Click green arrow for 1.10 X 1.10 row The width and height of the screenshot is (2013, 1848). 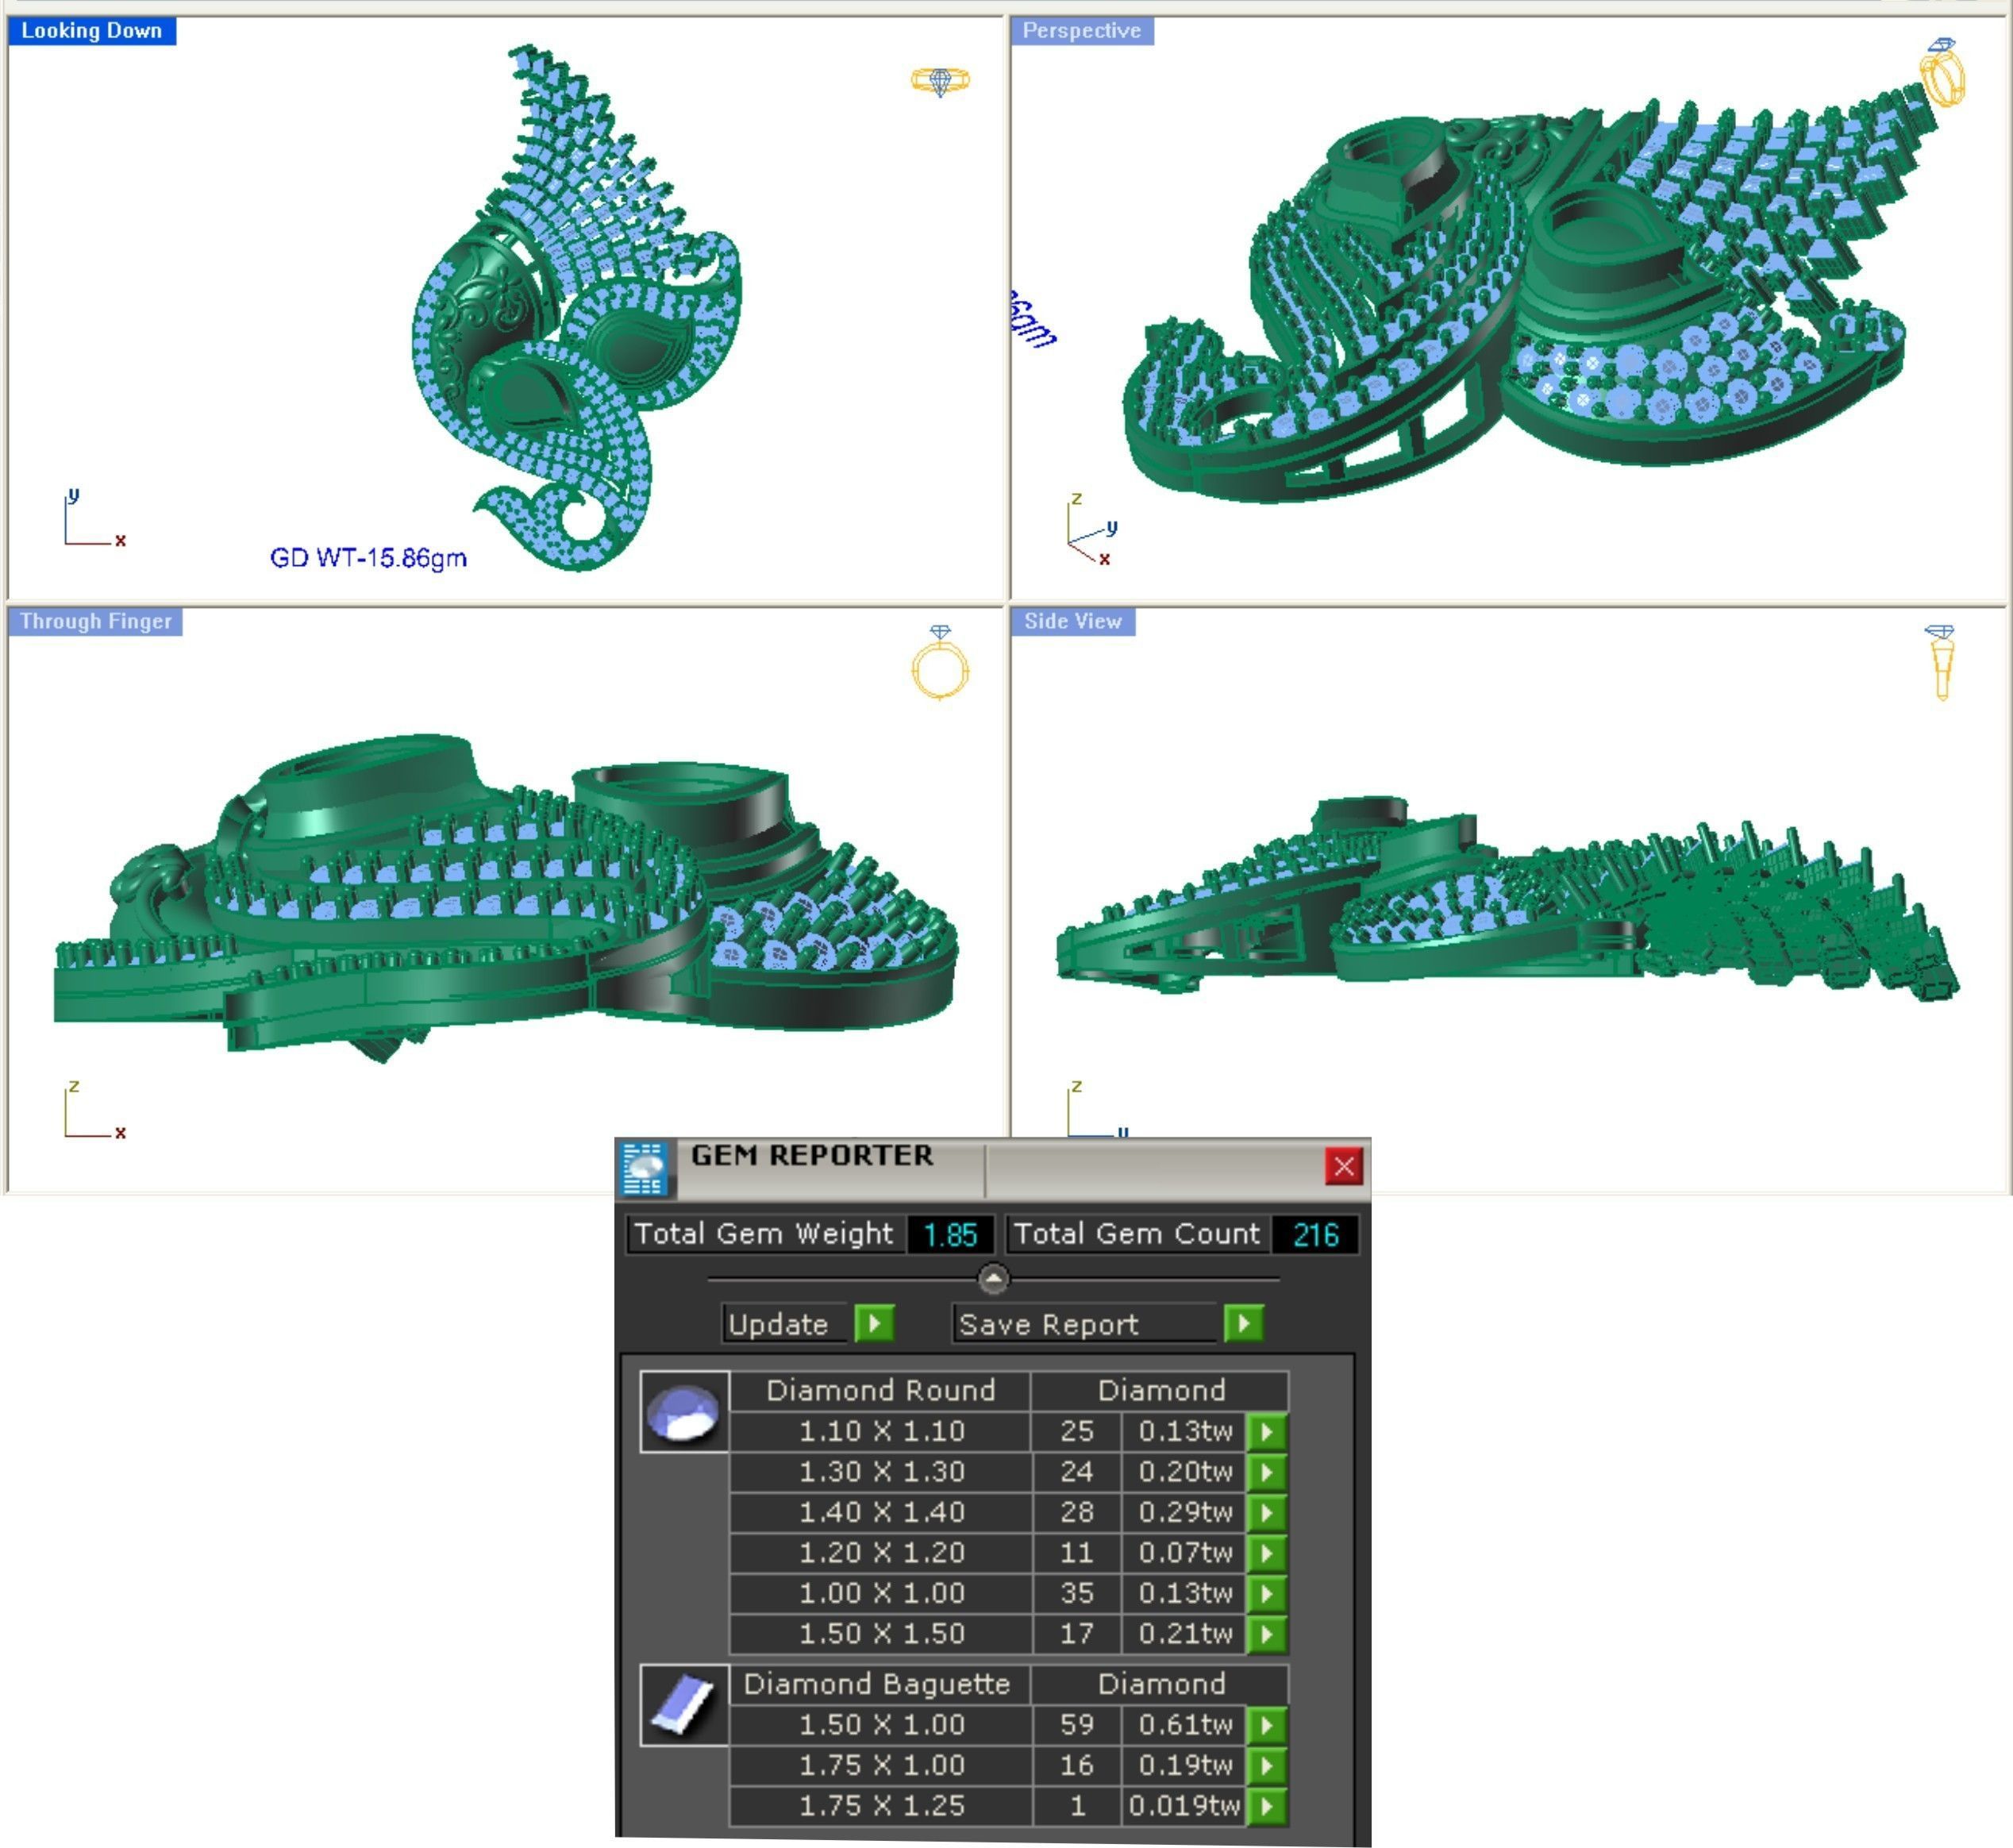[1266, 1431]
